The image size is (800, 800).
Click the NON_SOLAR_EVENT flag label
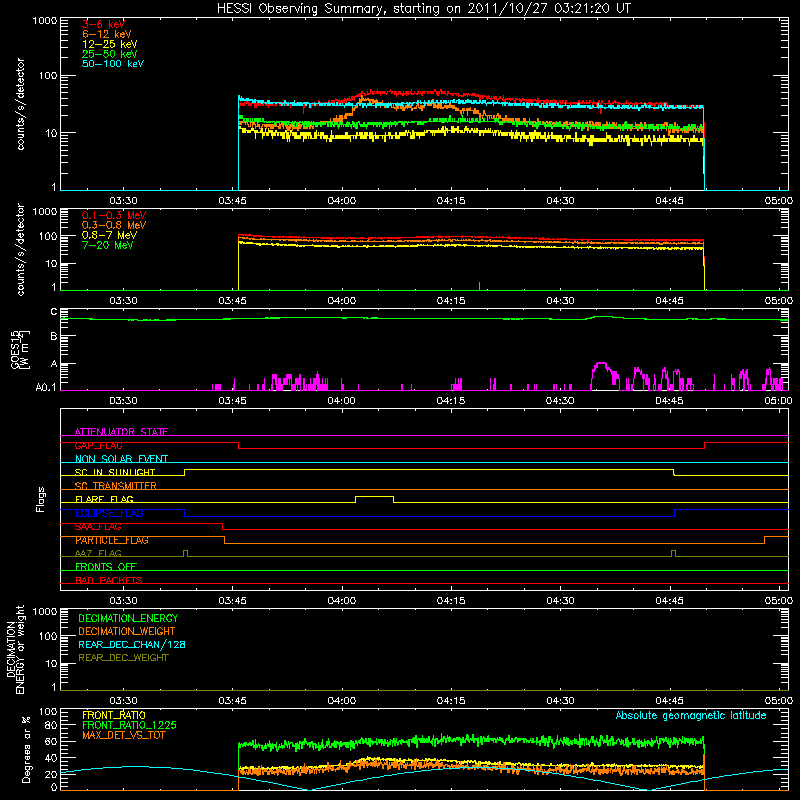tap(121, 459)
